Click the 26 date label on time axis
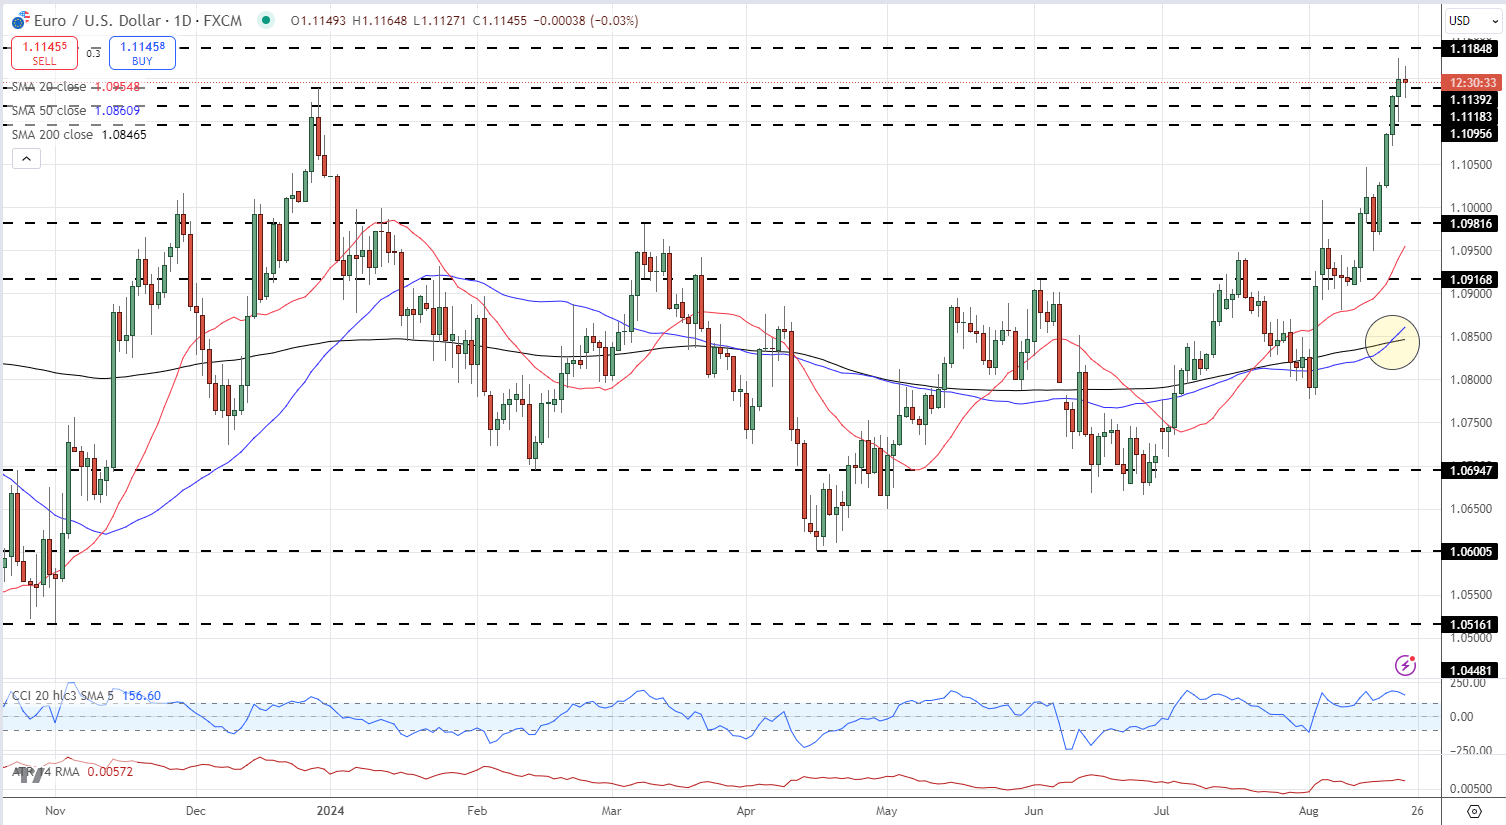Screen dimensions: 1506x825 [1418, 810]
